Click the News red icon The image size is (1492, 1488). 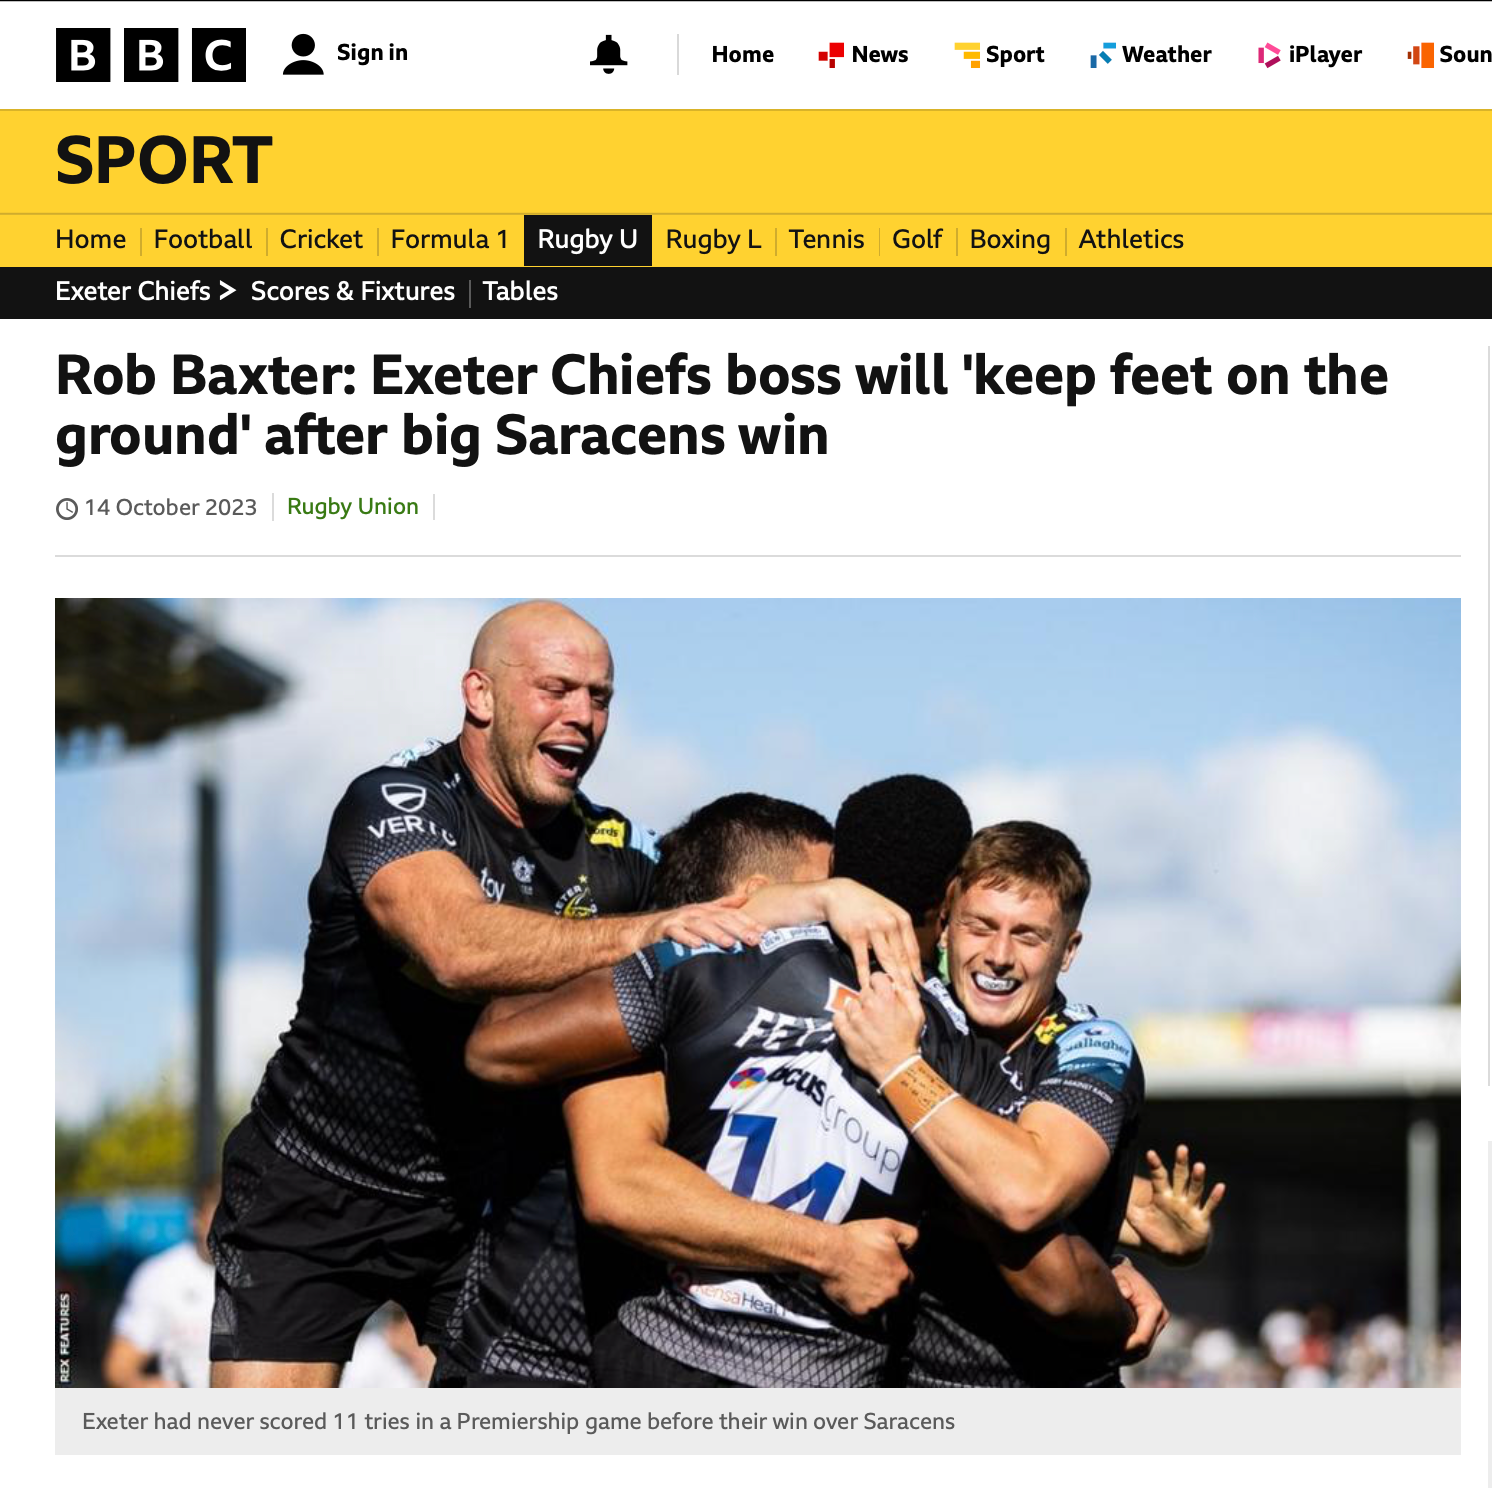coord(830,55)
